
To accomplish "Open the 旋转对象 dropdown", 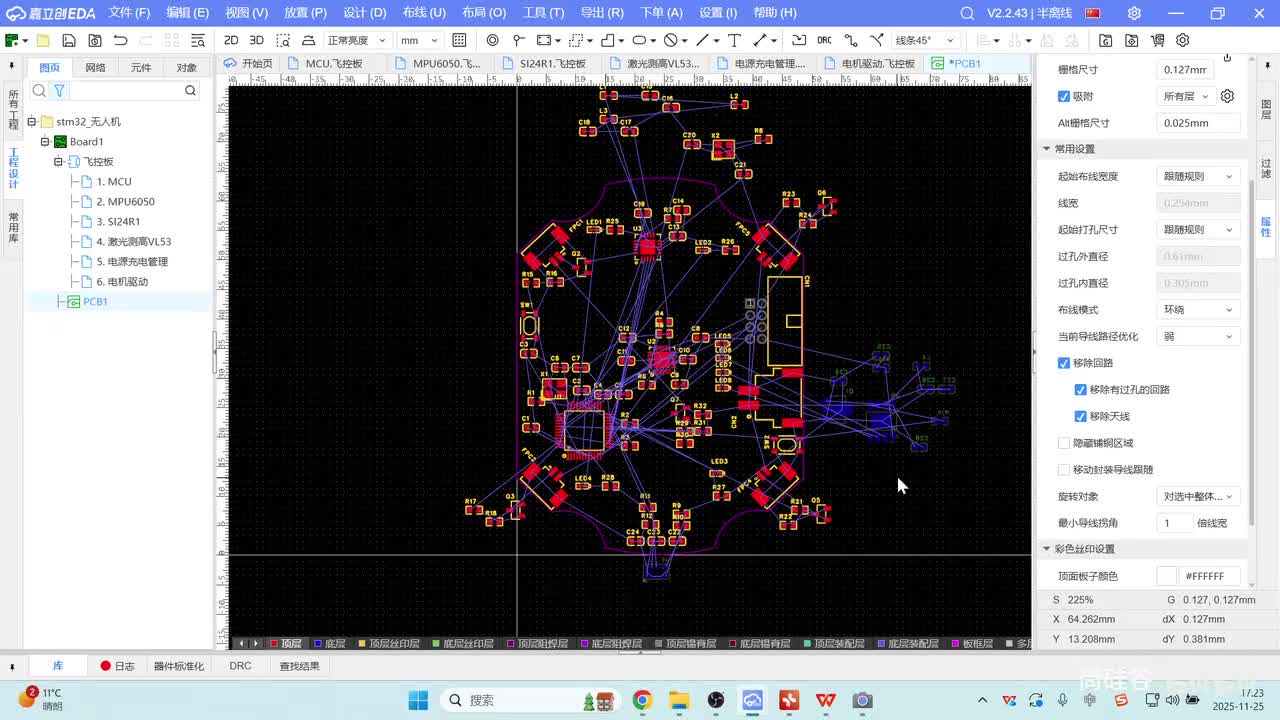I will (1199, 496).
